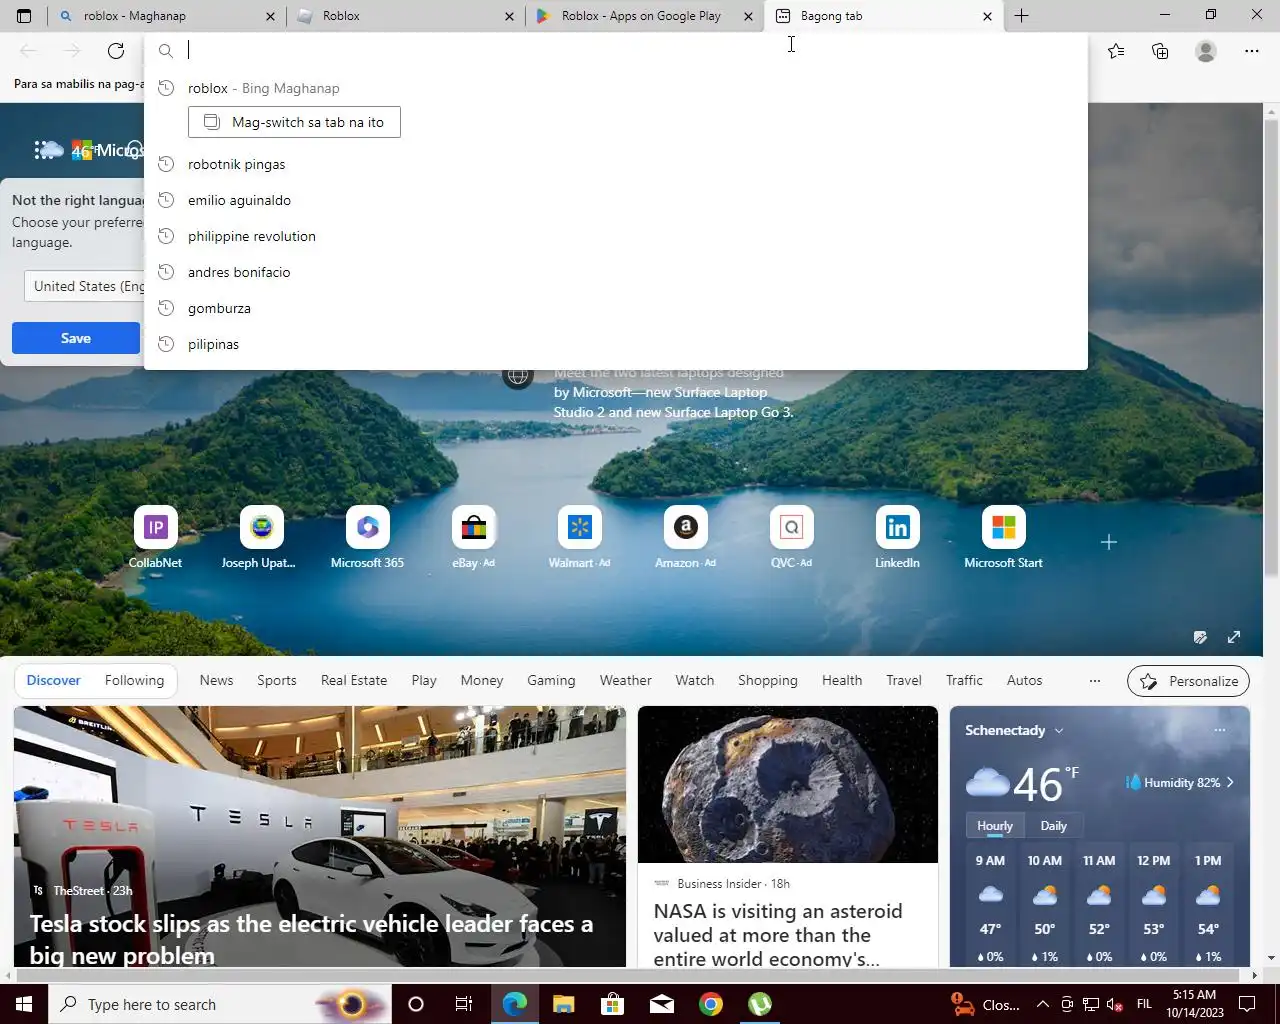Open the News category
Image resolution: width=1280 pixels, height=1024 pixels.
(x=216, y=680)
